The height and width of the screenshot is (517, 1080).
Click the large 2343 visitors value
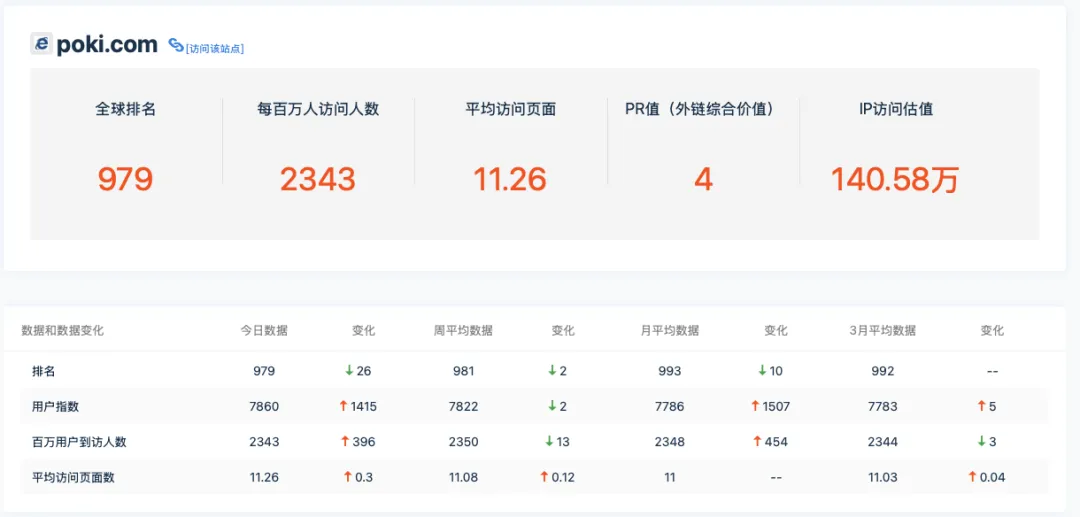pyautogui.click(x=318, y=180)
